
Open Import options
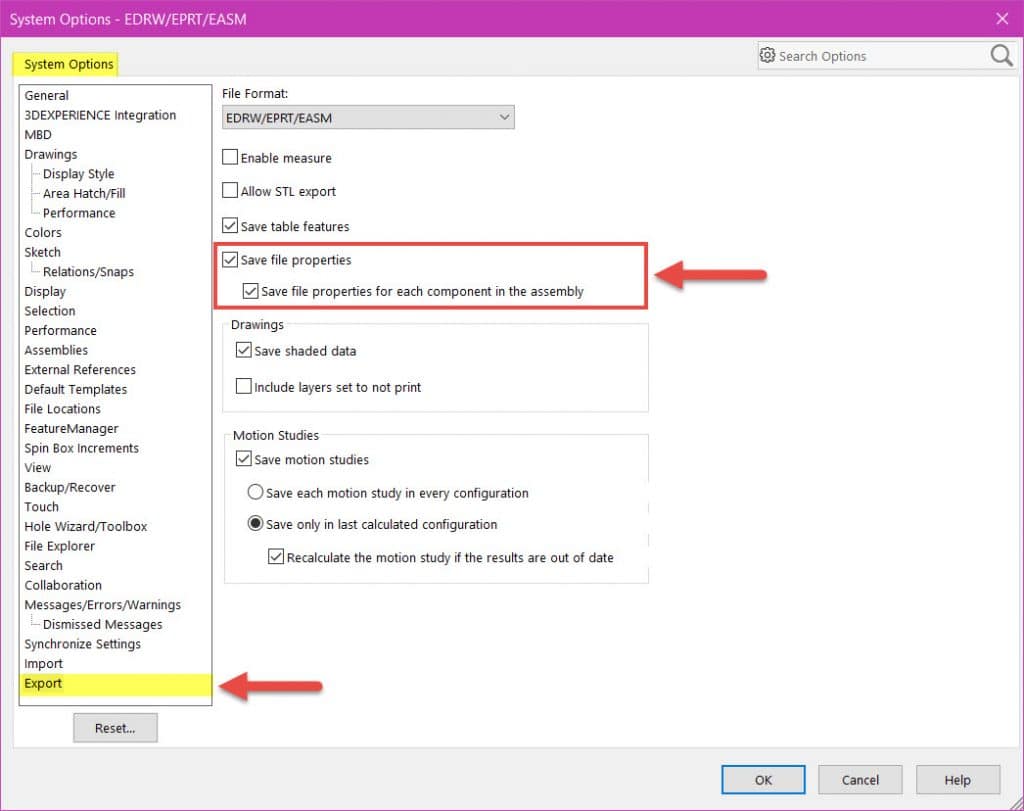pos(44,663)
